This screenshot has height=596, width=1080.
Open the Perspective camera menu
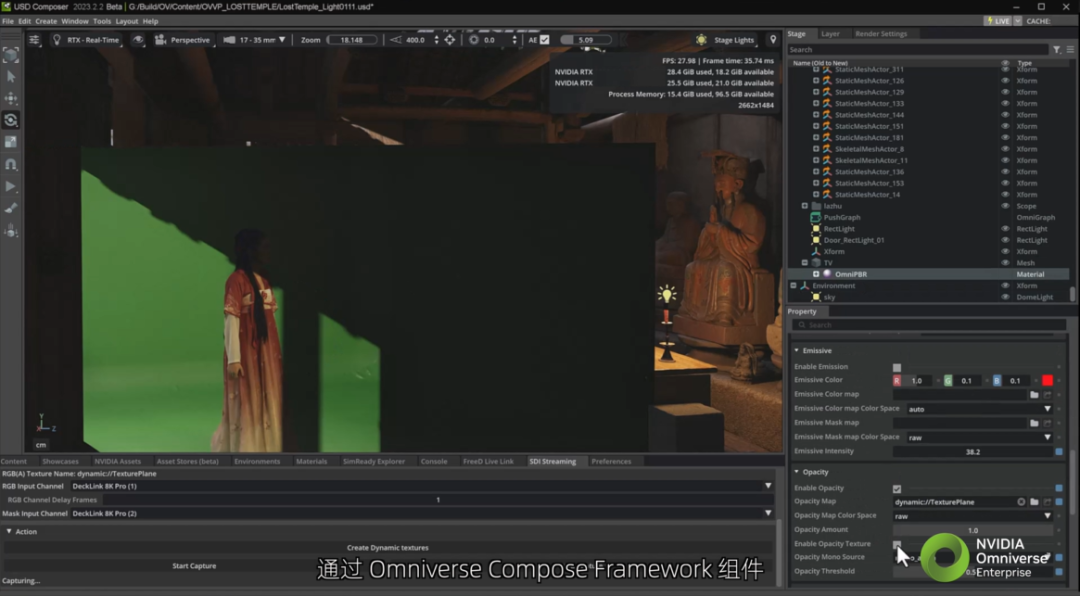click(183, 40)
